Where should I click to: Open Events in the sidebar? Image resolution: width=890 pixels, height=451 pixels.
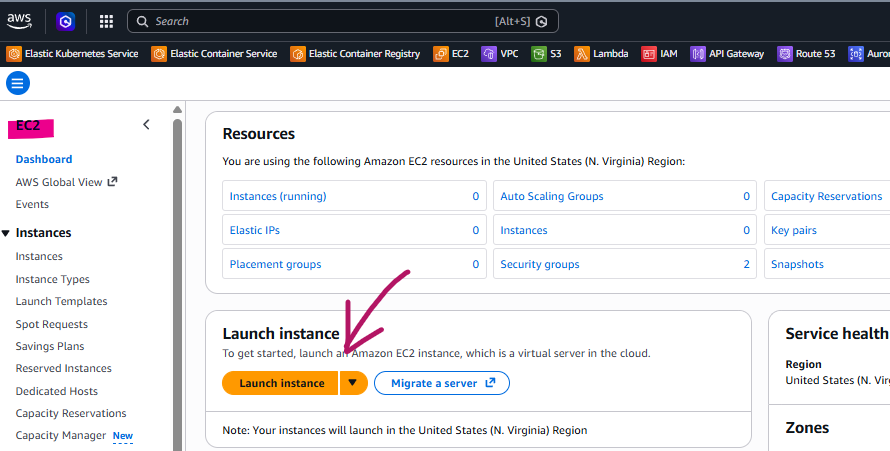pyautogui.click(x=32, y=204)
